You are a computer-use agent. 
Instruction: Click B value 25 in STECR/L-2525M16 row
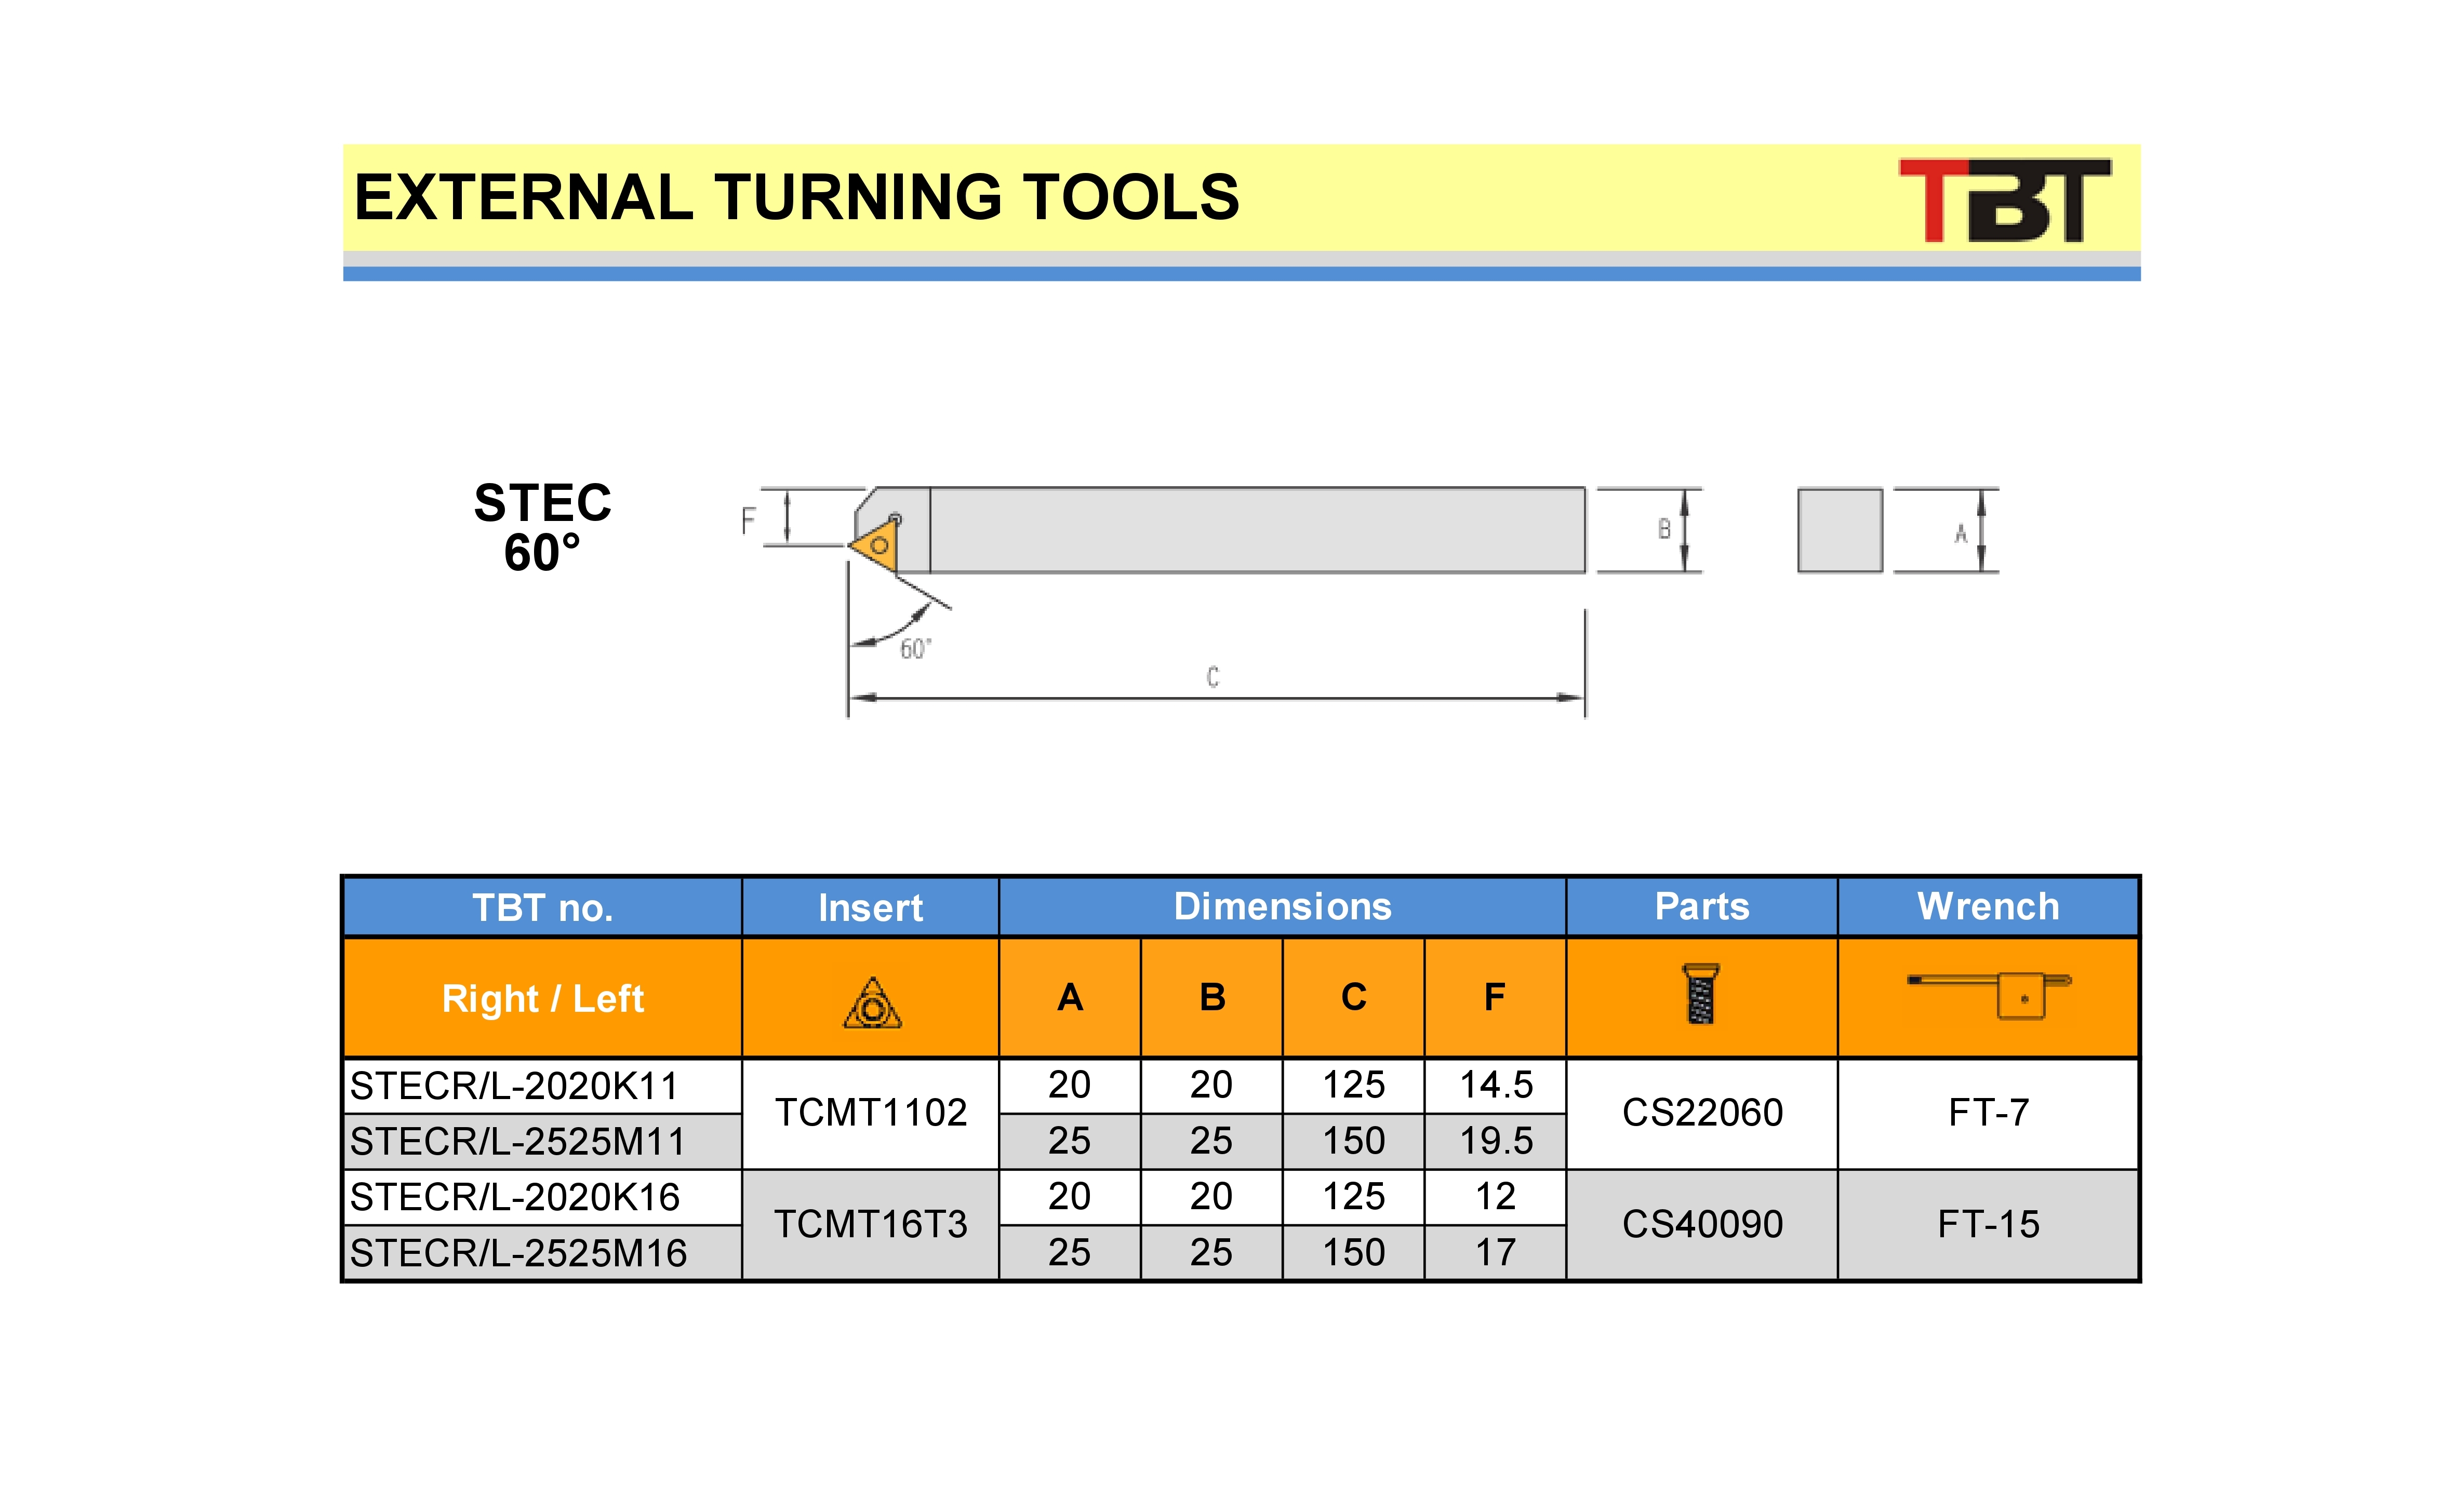(x=1212, y=1253)
